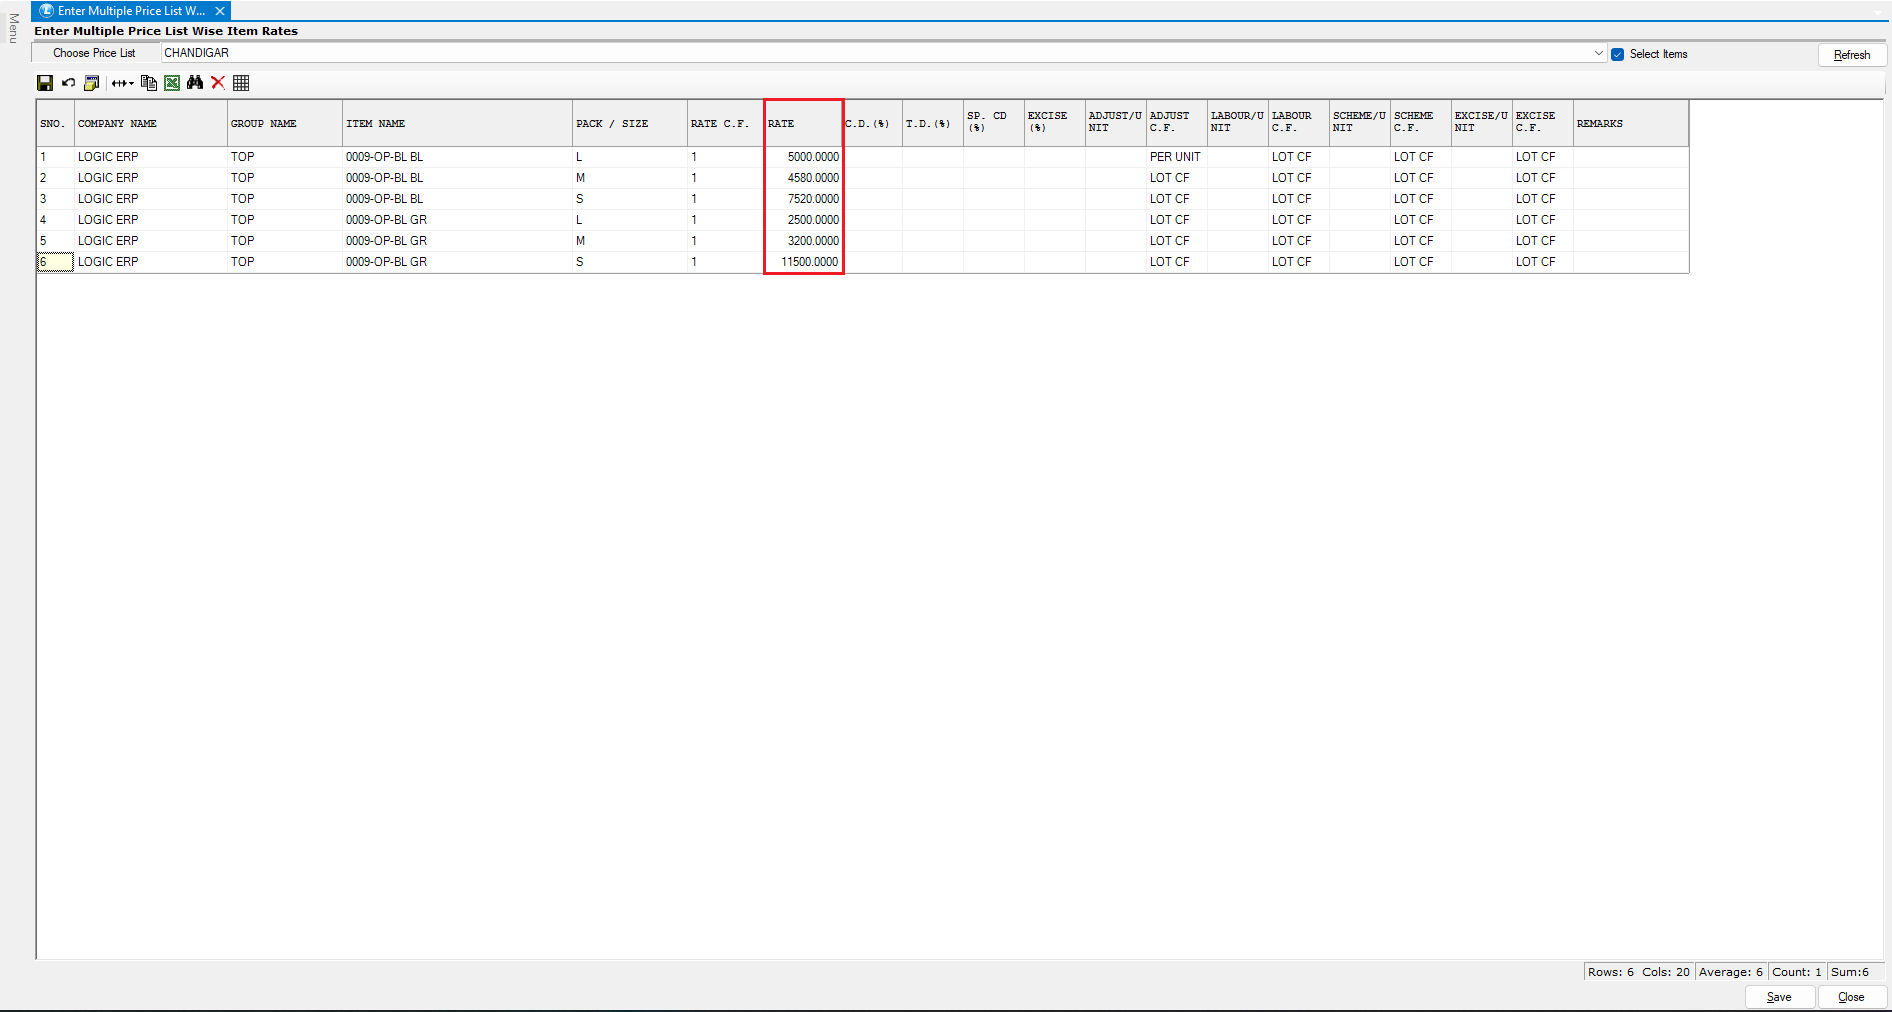Select the Enter Multiple Price List tab
The image size is (1892, 1012).
coord(130,11)
